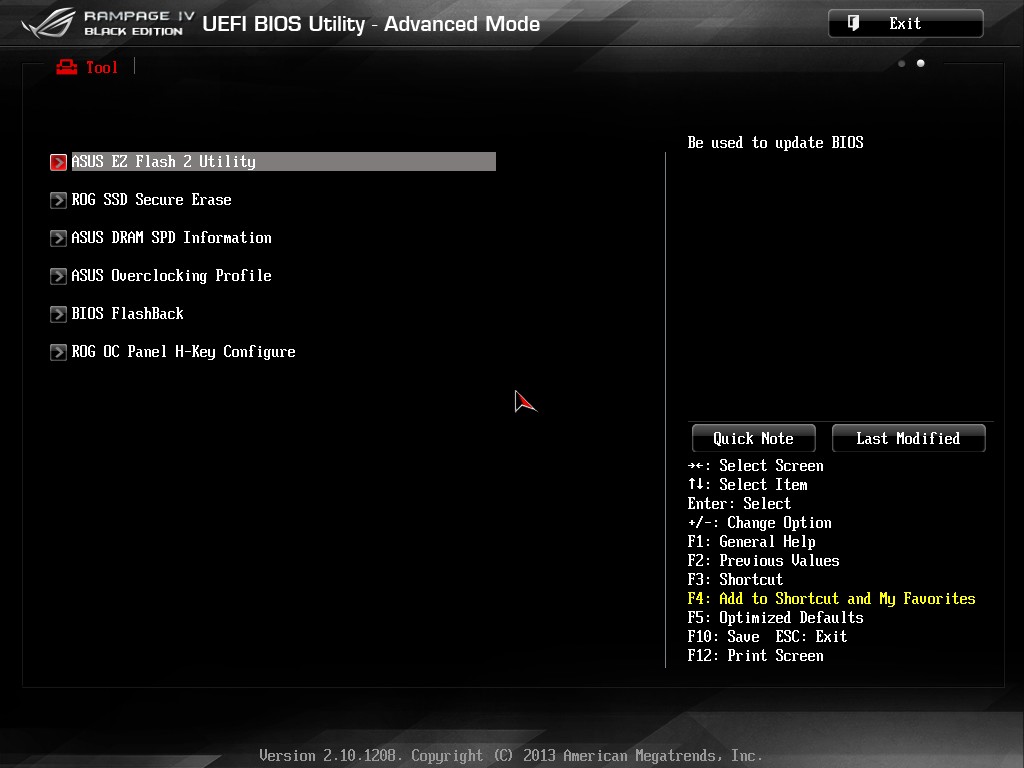Screen dimensions: 1024x768
Task: Click the arrow icon beside BIOS FlashBack
Action: pos(58,314)
